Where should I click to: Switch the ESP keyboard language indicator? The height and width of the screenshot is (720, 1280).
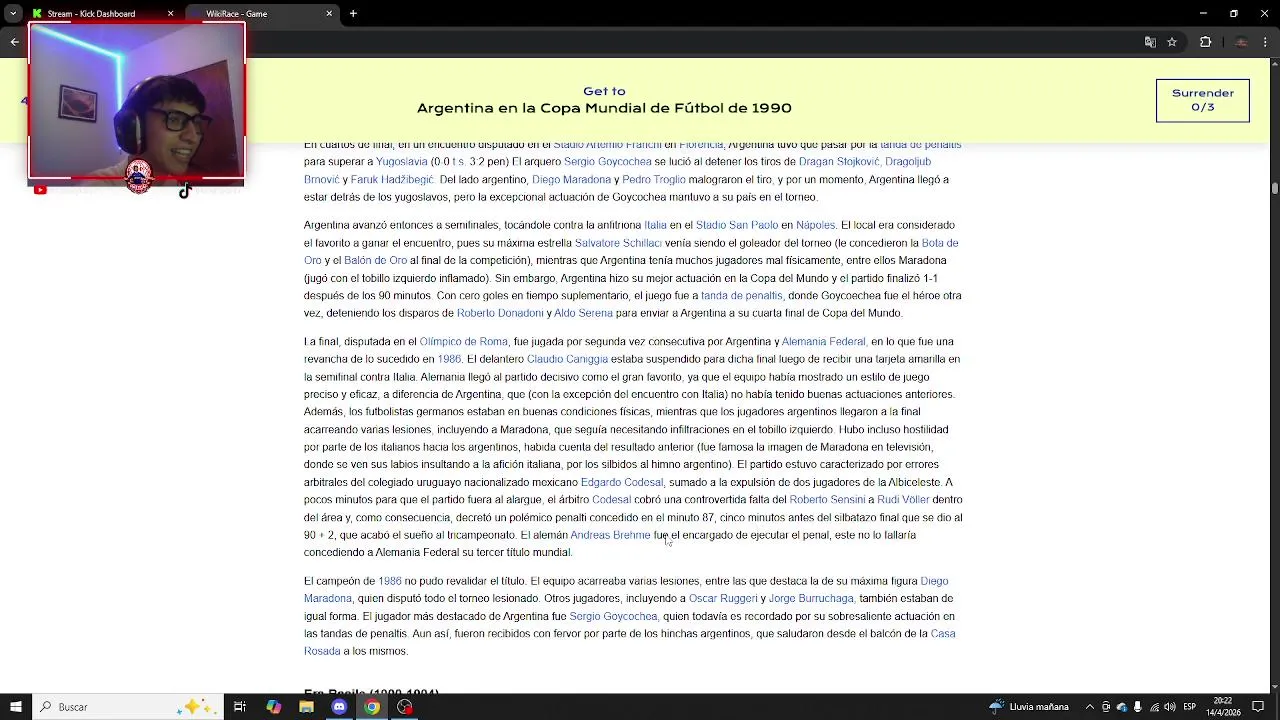click(x=1191, y=707)
